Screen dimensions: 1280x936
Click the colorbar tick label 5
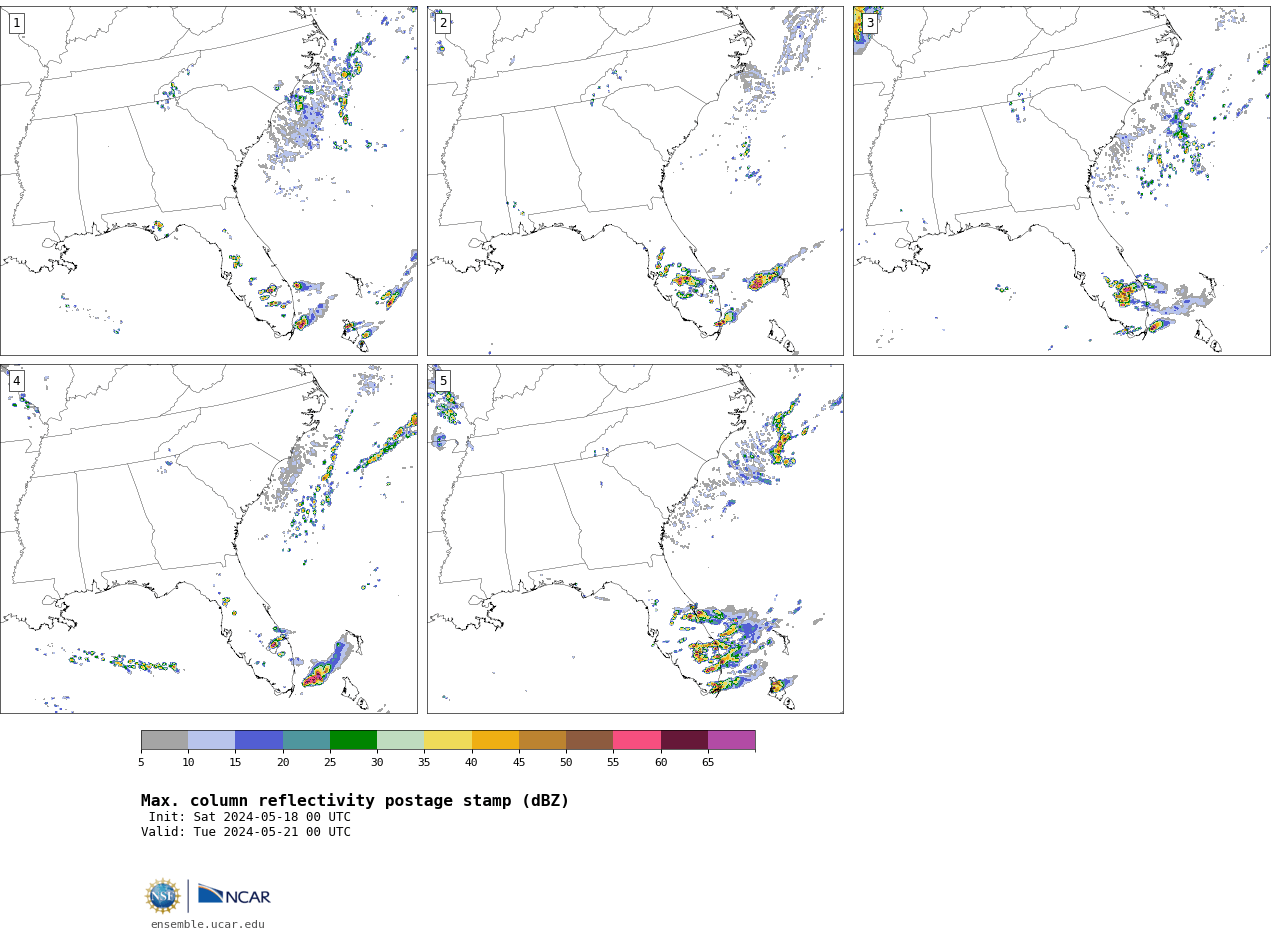(141, 763)
